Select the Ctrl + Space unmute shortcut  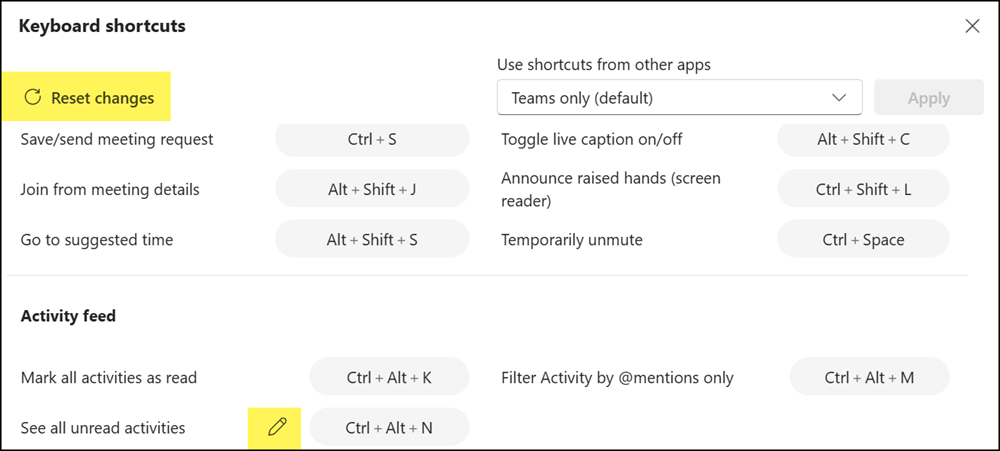pos(863,239)
